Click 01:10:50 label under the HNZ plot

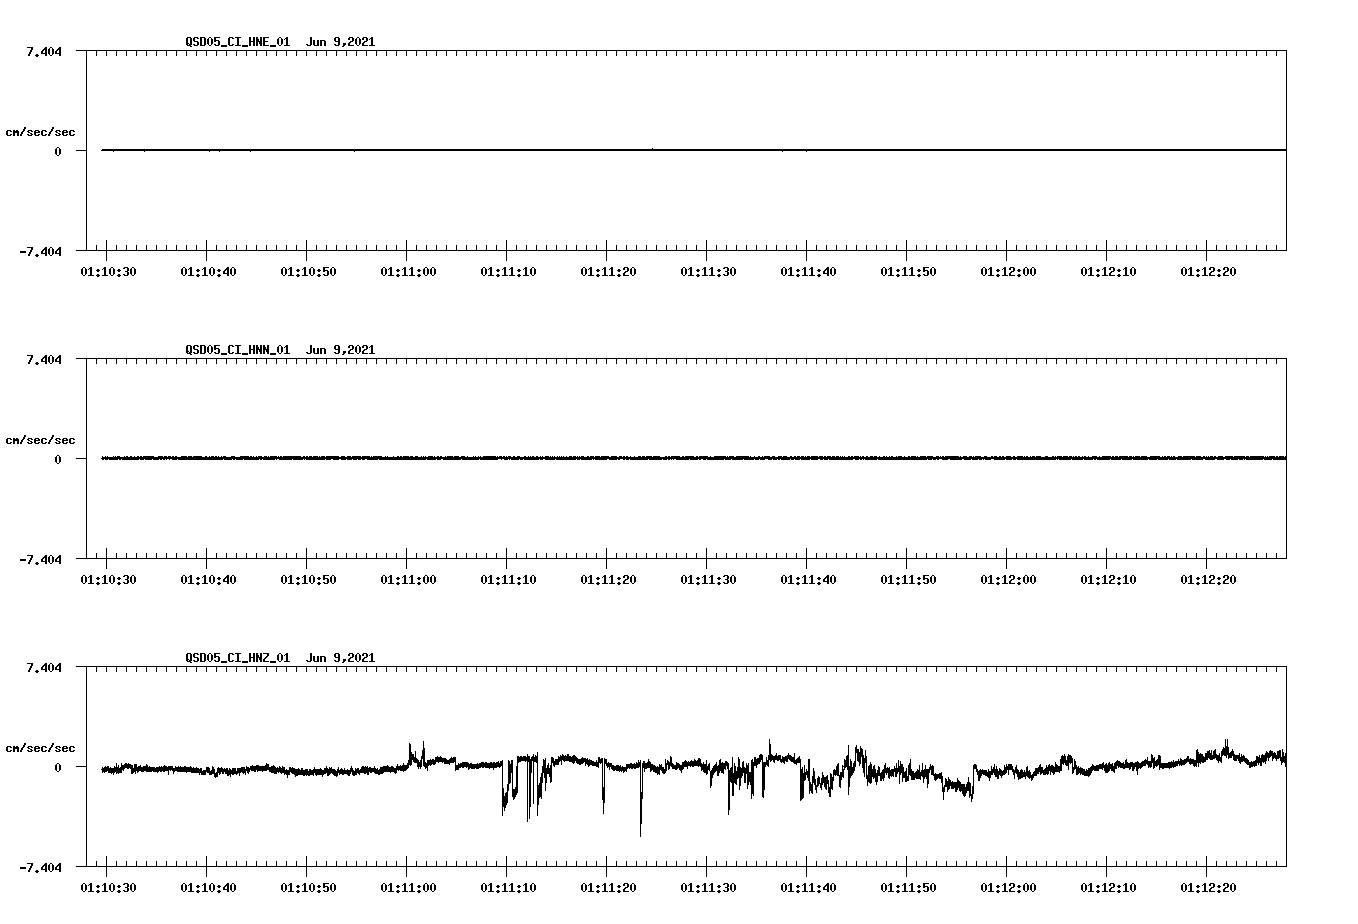[x=308, y=888]
